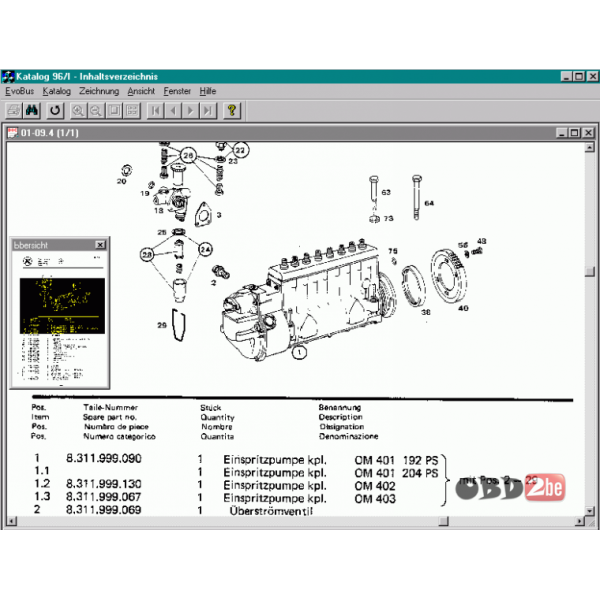Screen dimensions: 600x600
Task: Click the black overview thumbnail in Übersicht panel
Action: pos(62,306)
